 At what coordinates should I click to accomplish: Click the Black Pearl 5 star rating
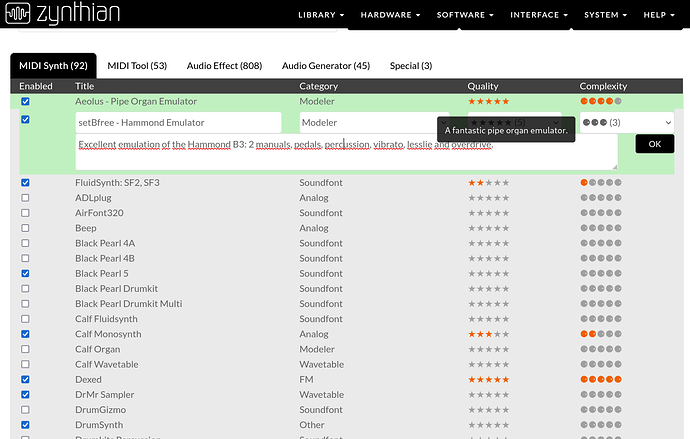(488, 274)
